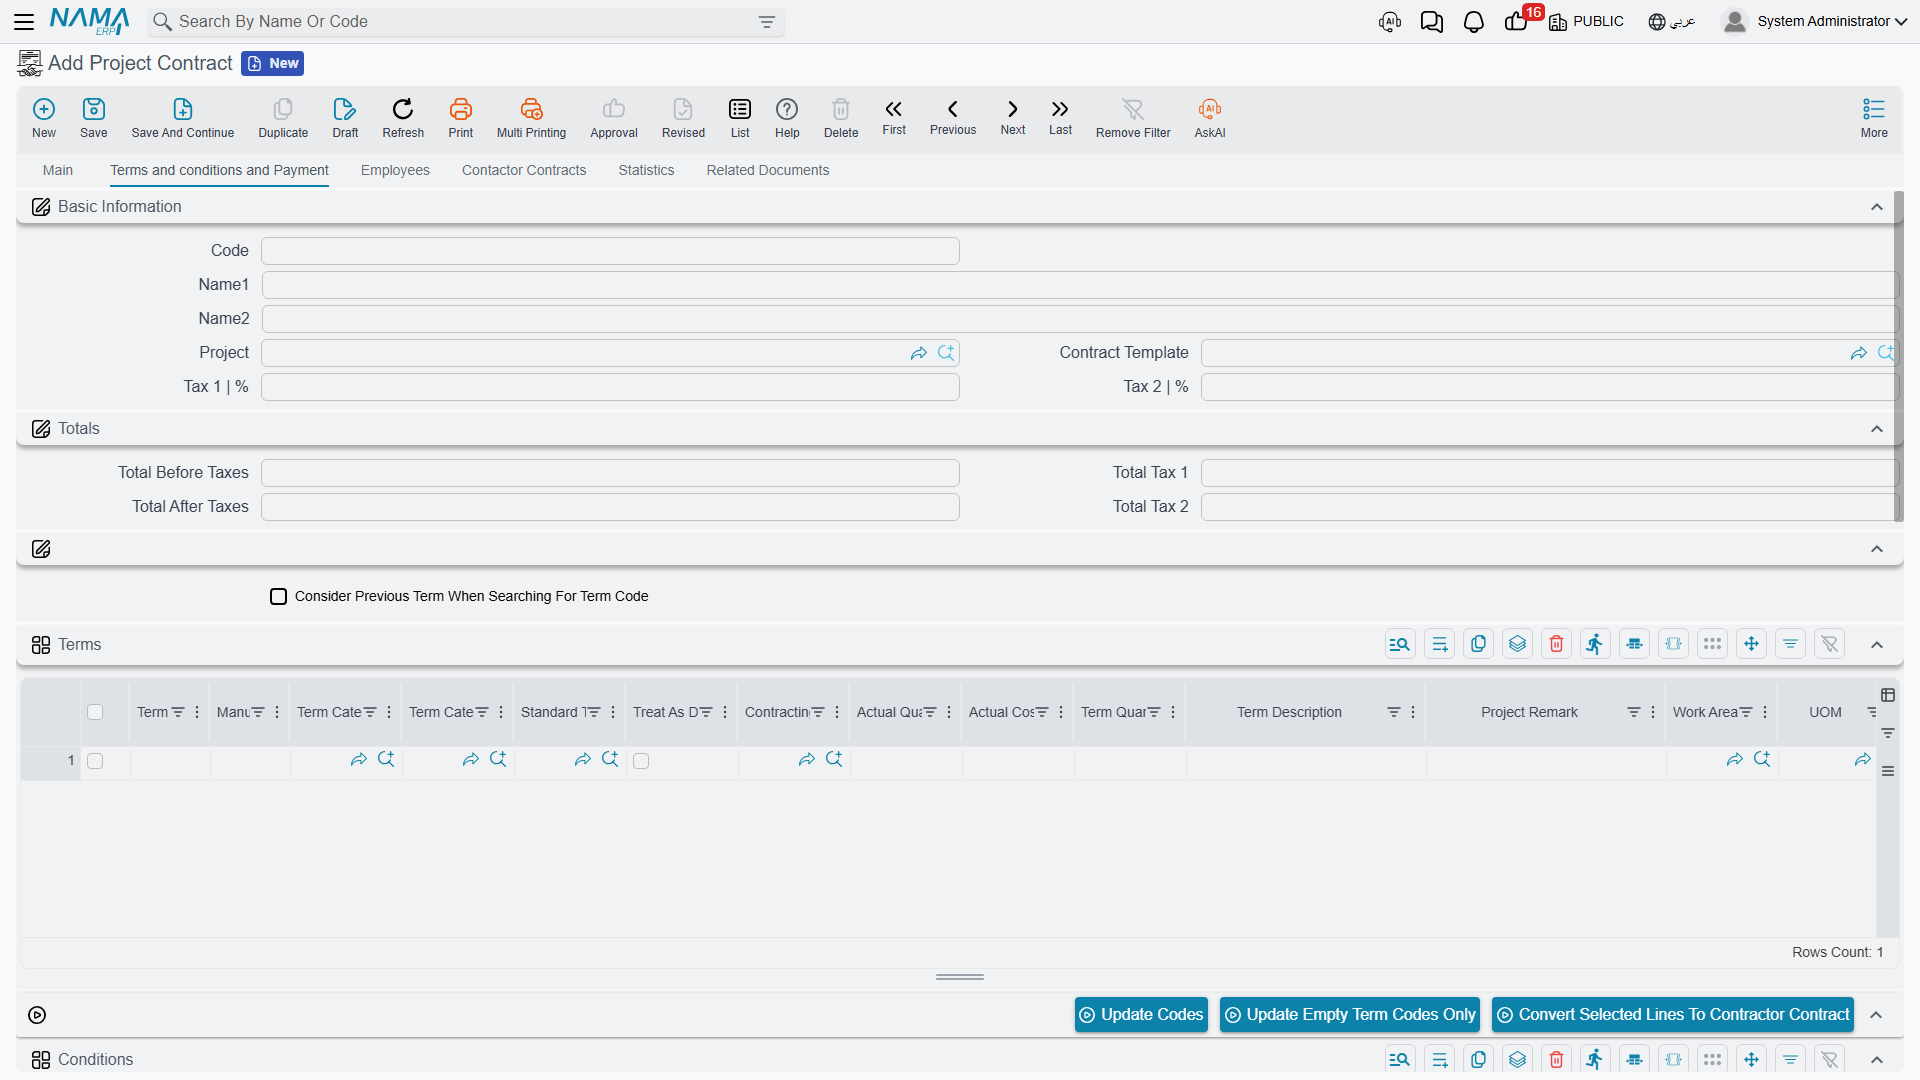Open Project Remark column filter
The height and width of the screenshot is (1080, 1920).
pos(1633,712)
